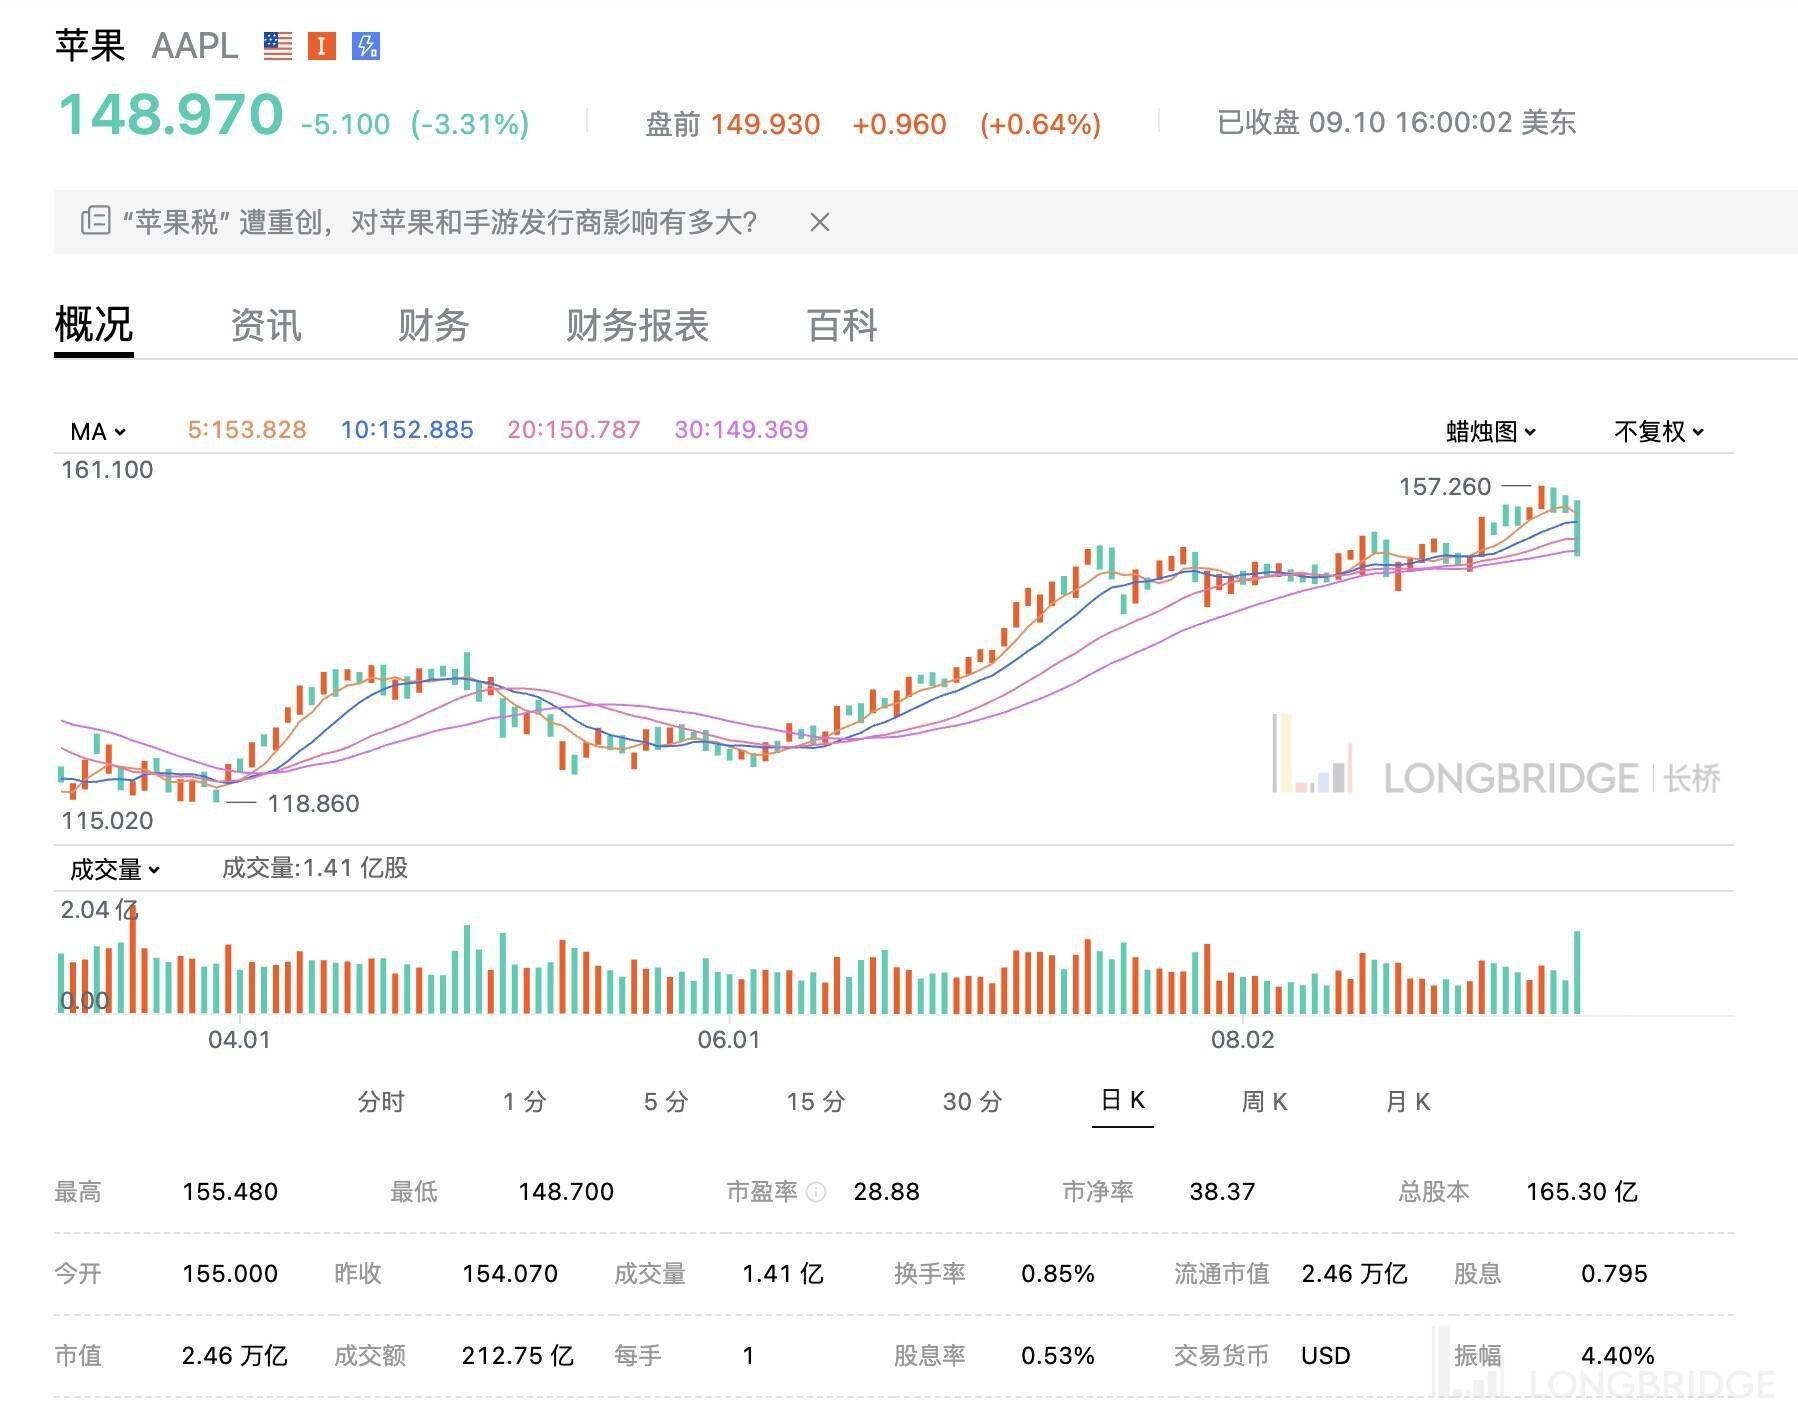Expand the MA indicator dropdown
The width and height of the screenshot is (1798, 1420).
pos(98,432)
